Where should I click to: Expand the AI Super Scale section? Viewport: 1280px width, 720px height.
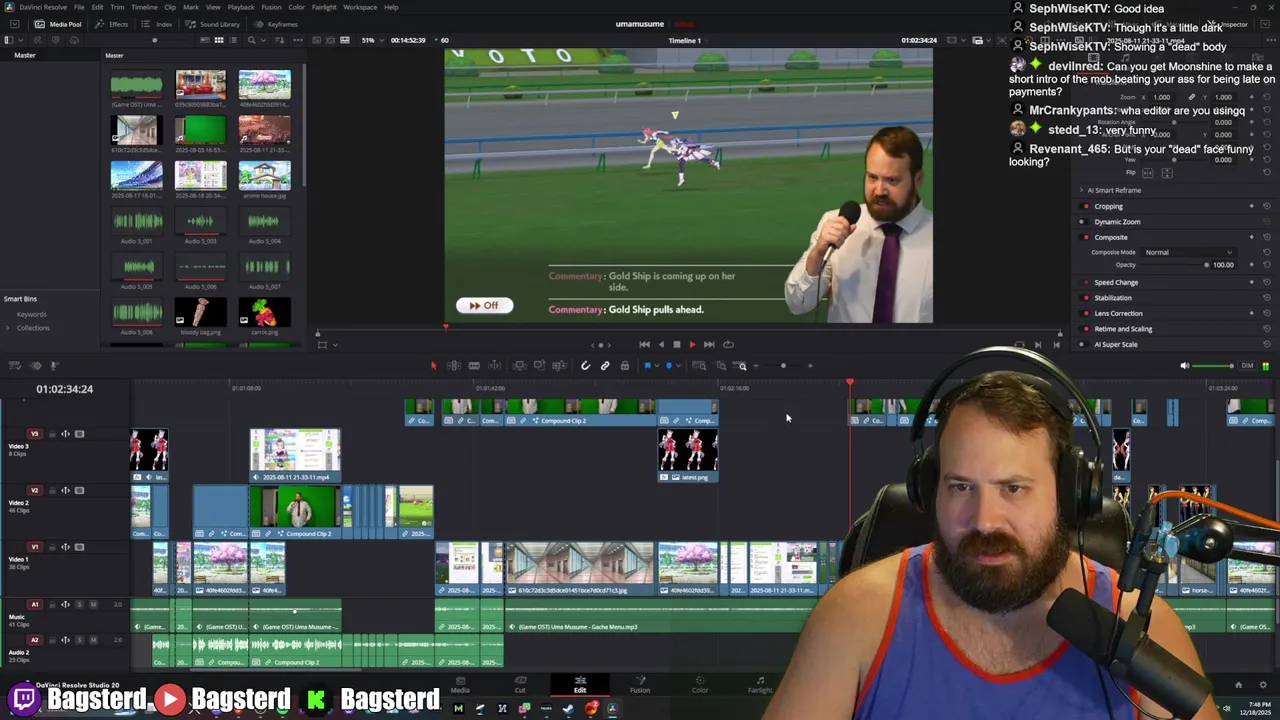[1116, 345]
